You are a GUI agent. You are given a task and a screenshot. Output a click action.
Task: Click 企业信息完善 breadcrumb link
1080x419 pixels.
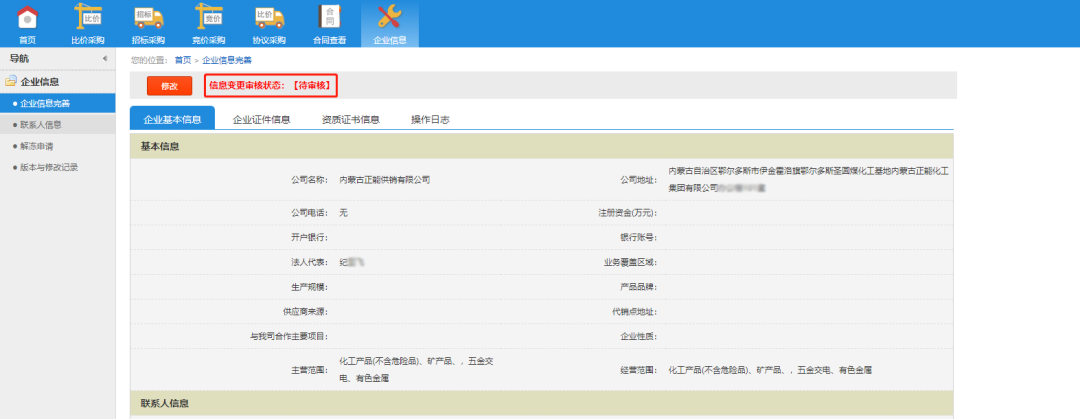click(227, 60)
